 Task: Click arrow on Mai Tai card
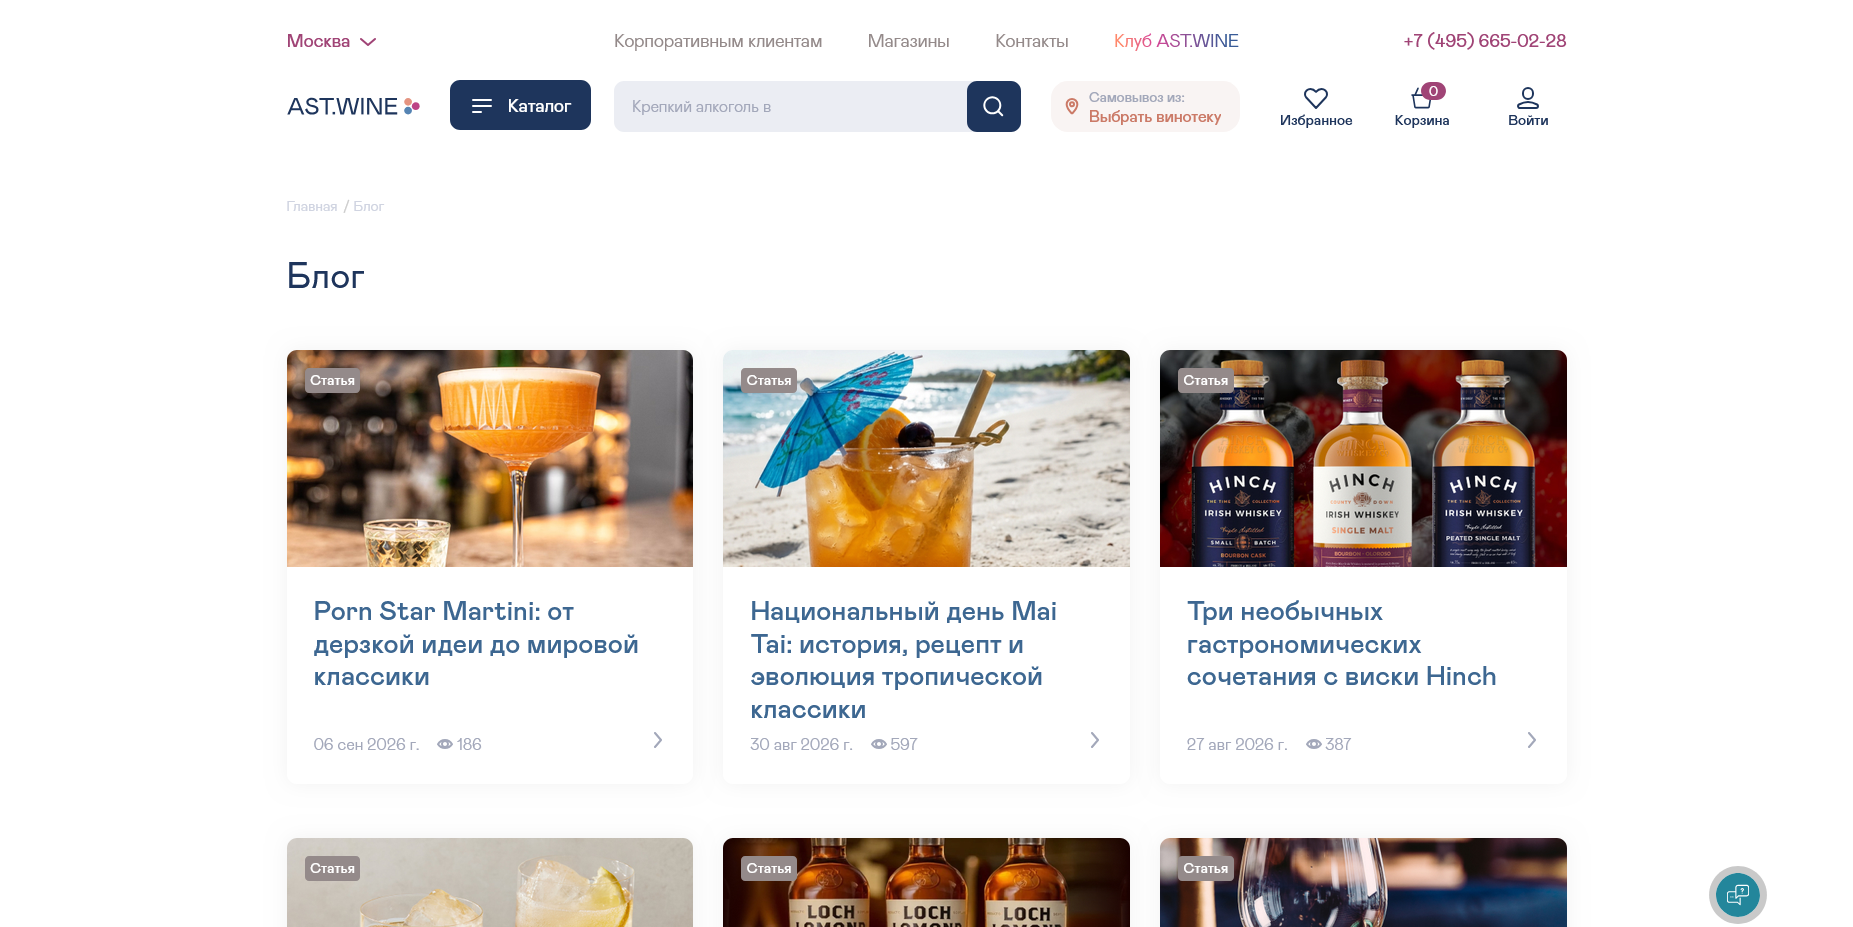(1095, 740)
